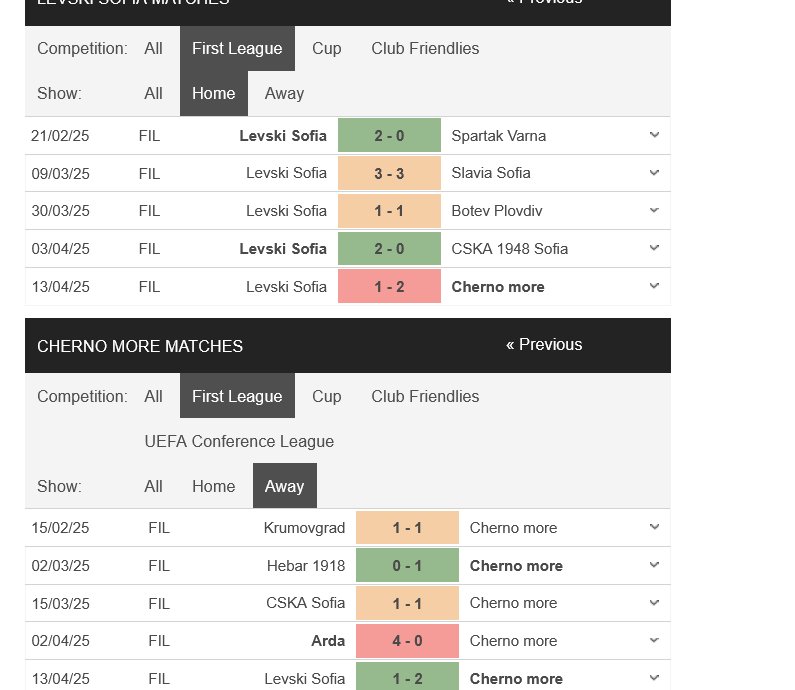Show All venues for Levski Sofia

point(153,94)
